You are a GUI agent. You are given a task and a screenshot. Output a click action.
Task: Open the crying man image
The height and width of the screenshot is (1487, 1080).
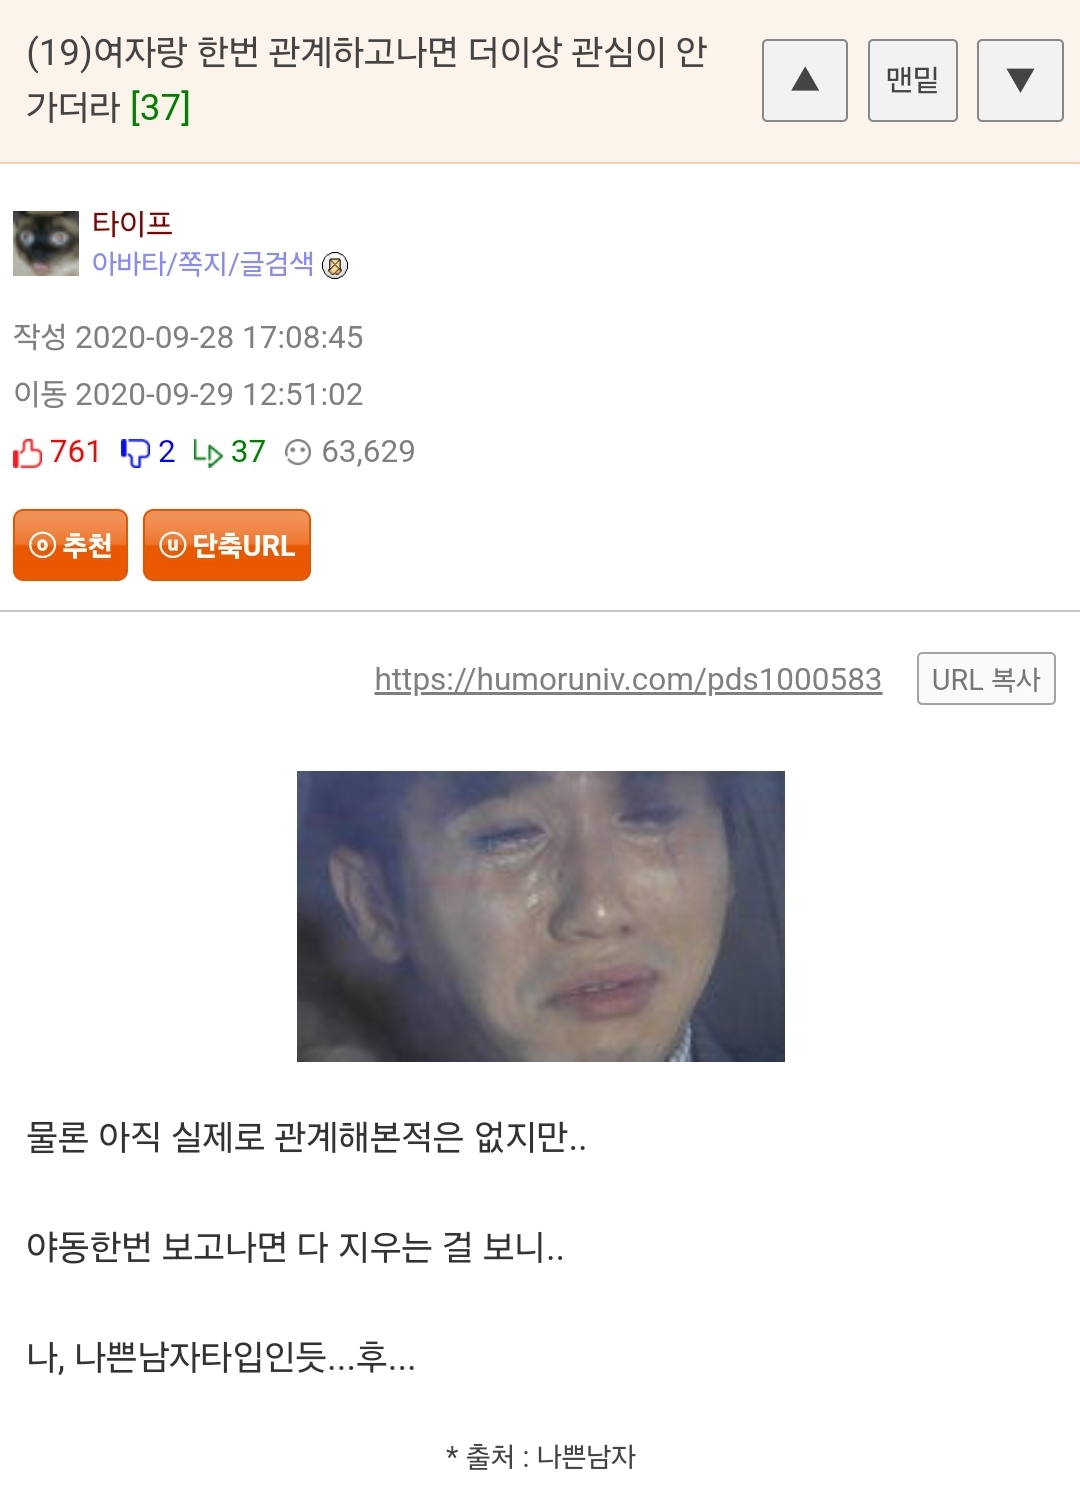(541, 916)
